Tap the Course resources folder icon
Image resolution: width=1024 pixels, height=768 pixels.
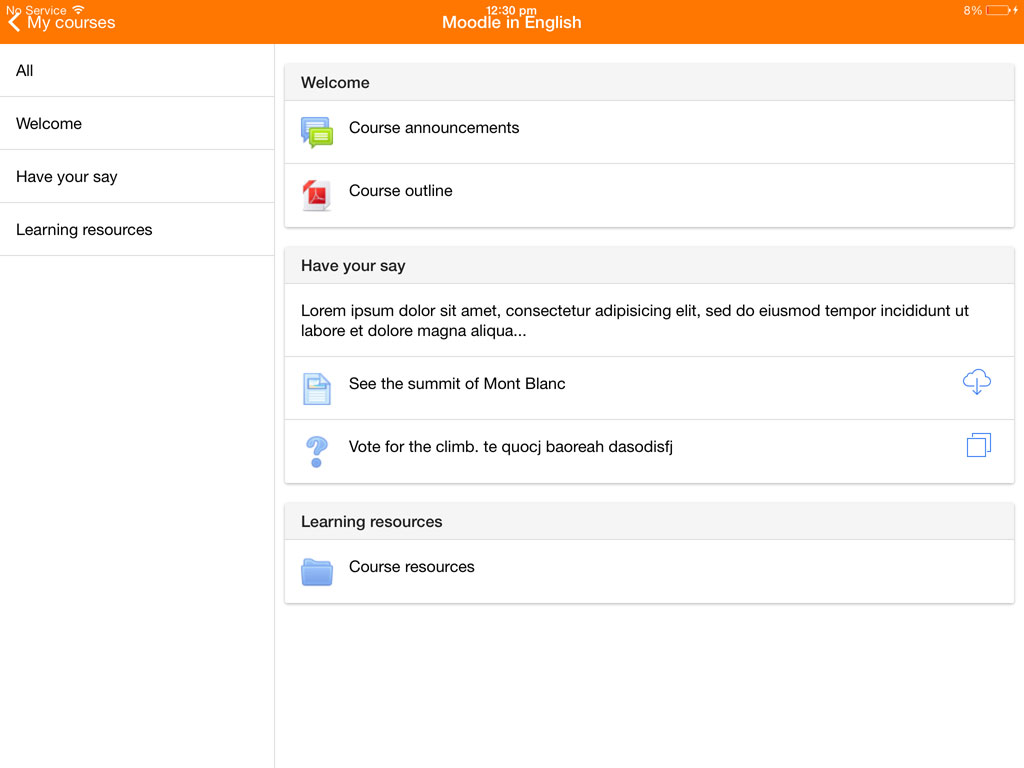tap(317, 572)
